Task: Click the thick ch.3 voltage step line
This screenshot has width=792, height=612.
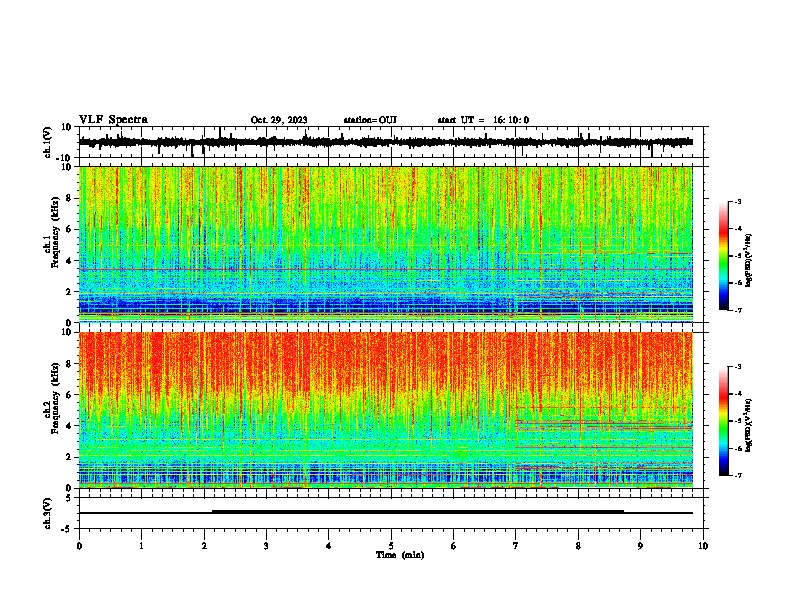Action: point(418,512)
